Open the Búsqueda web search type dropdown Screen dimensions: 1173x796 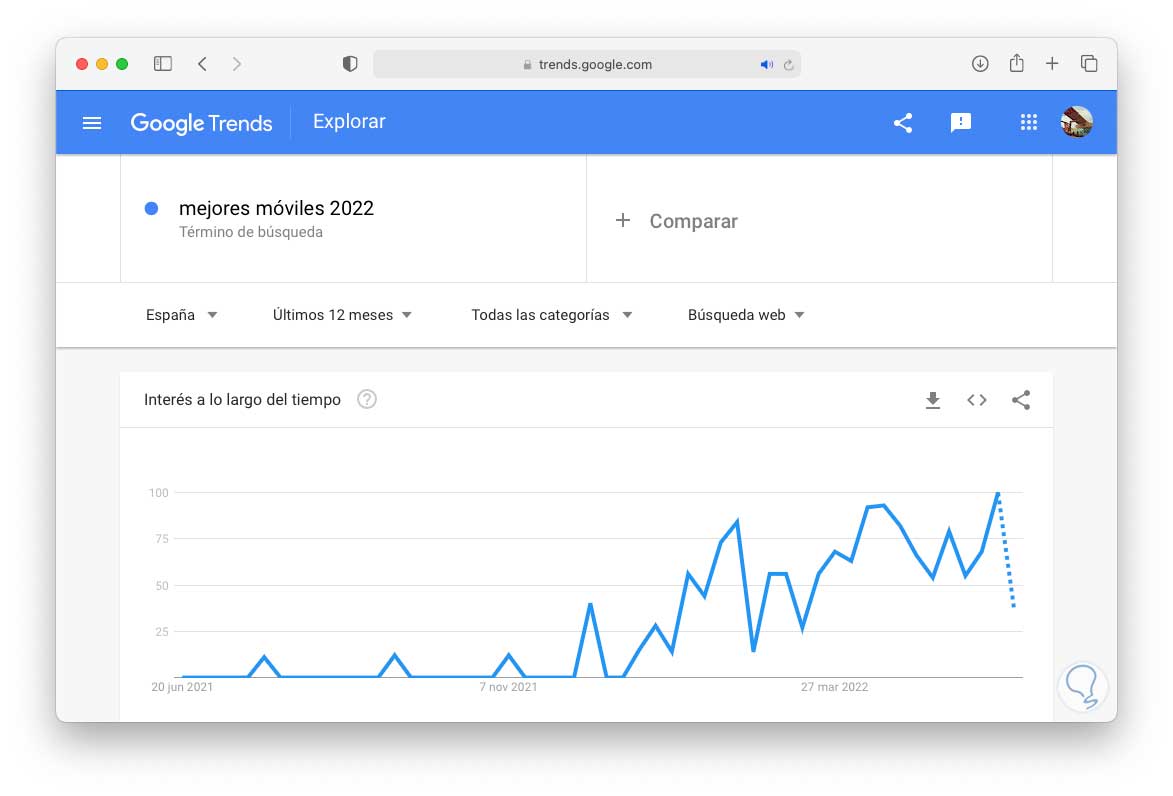pos(746,315)
